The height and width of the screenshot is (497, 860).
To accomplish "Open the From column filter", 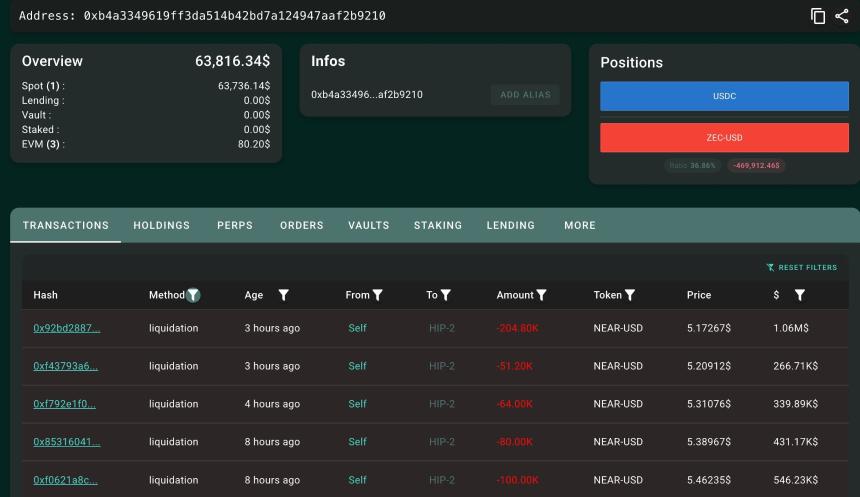I will [377, 295].
